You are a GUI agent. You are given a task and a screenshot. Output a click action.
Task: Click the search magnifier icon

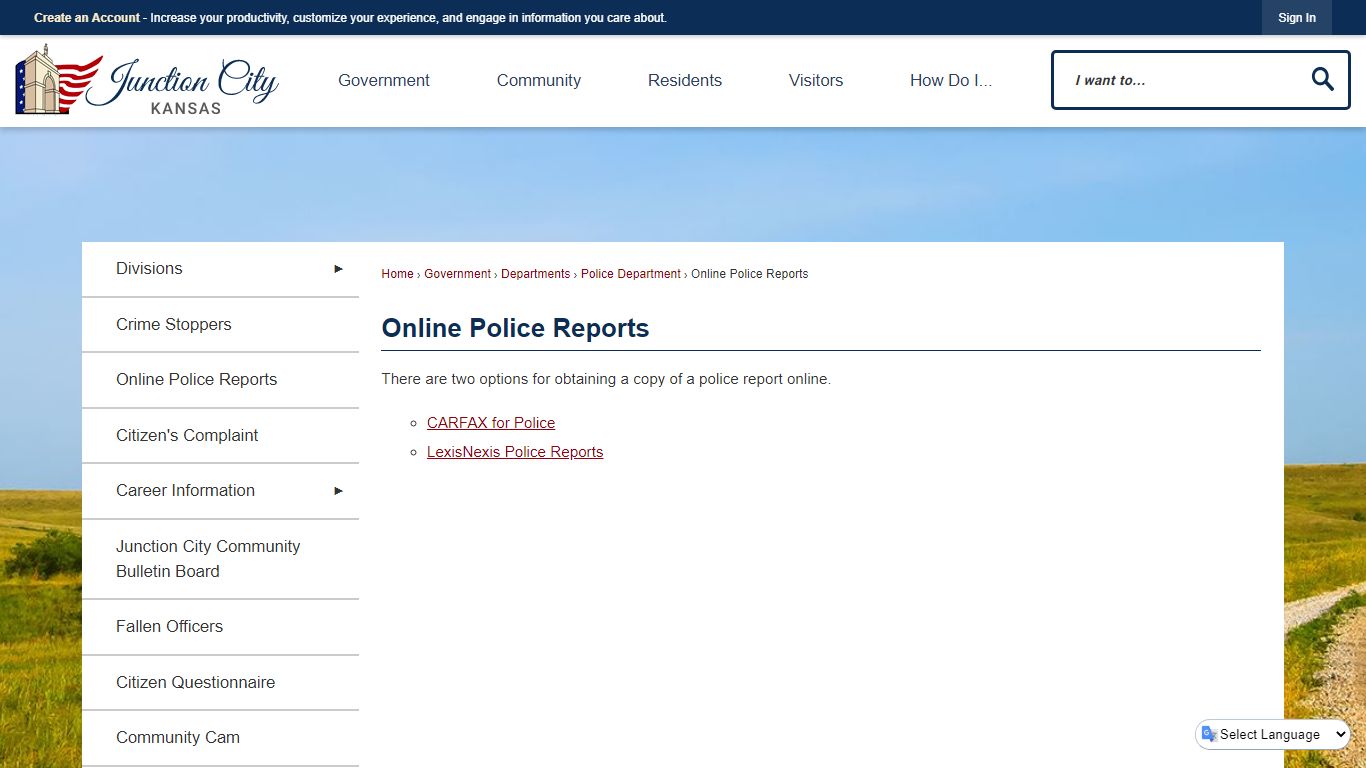1322,80
